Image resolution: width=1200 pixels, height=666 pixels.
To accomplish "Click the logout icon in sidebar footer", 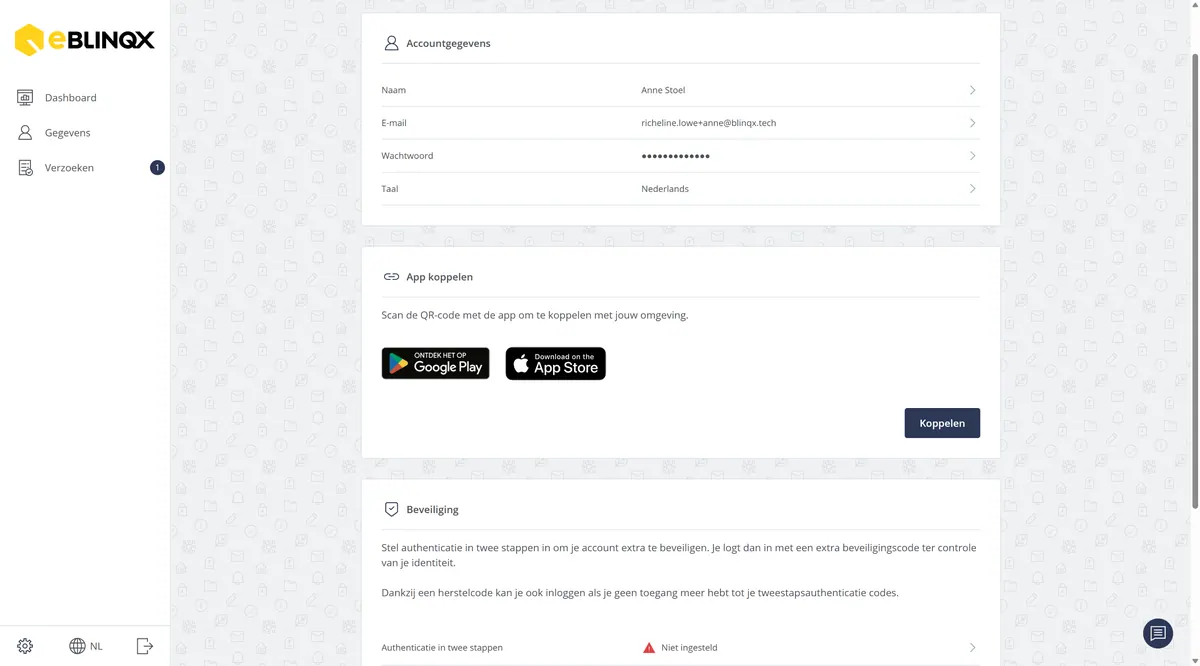I will click(145, 646).
